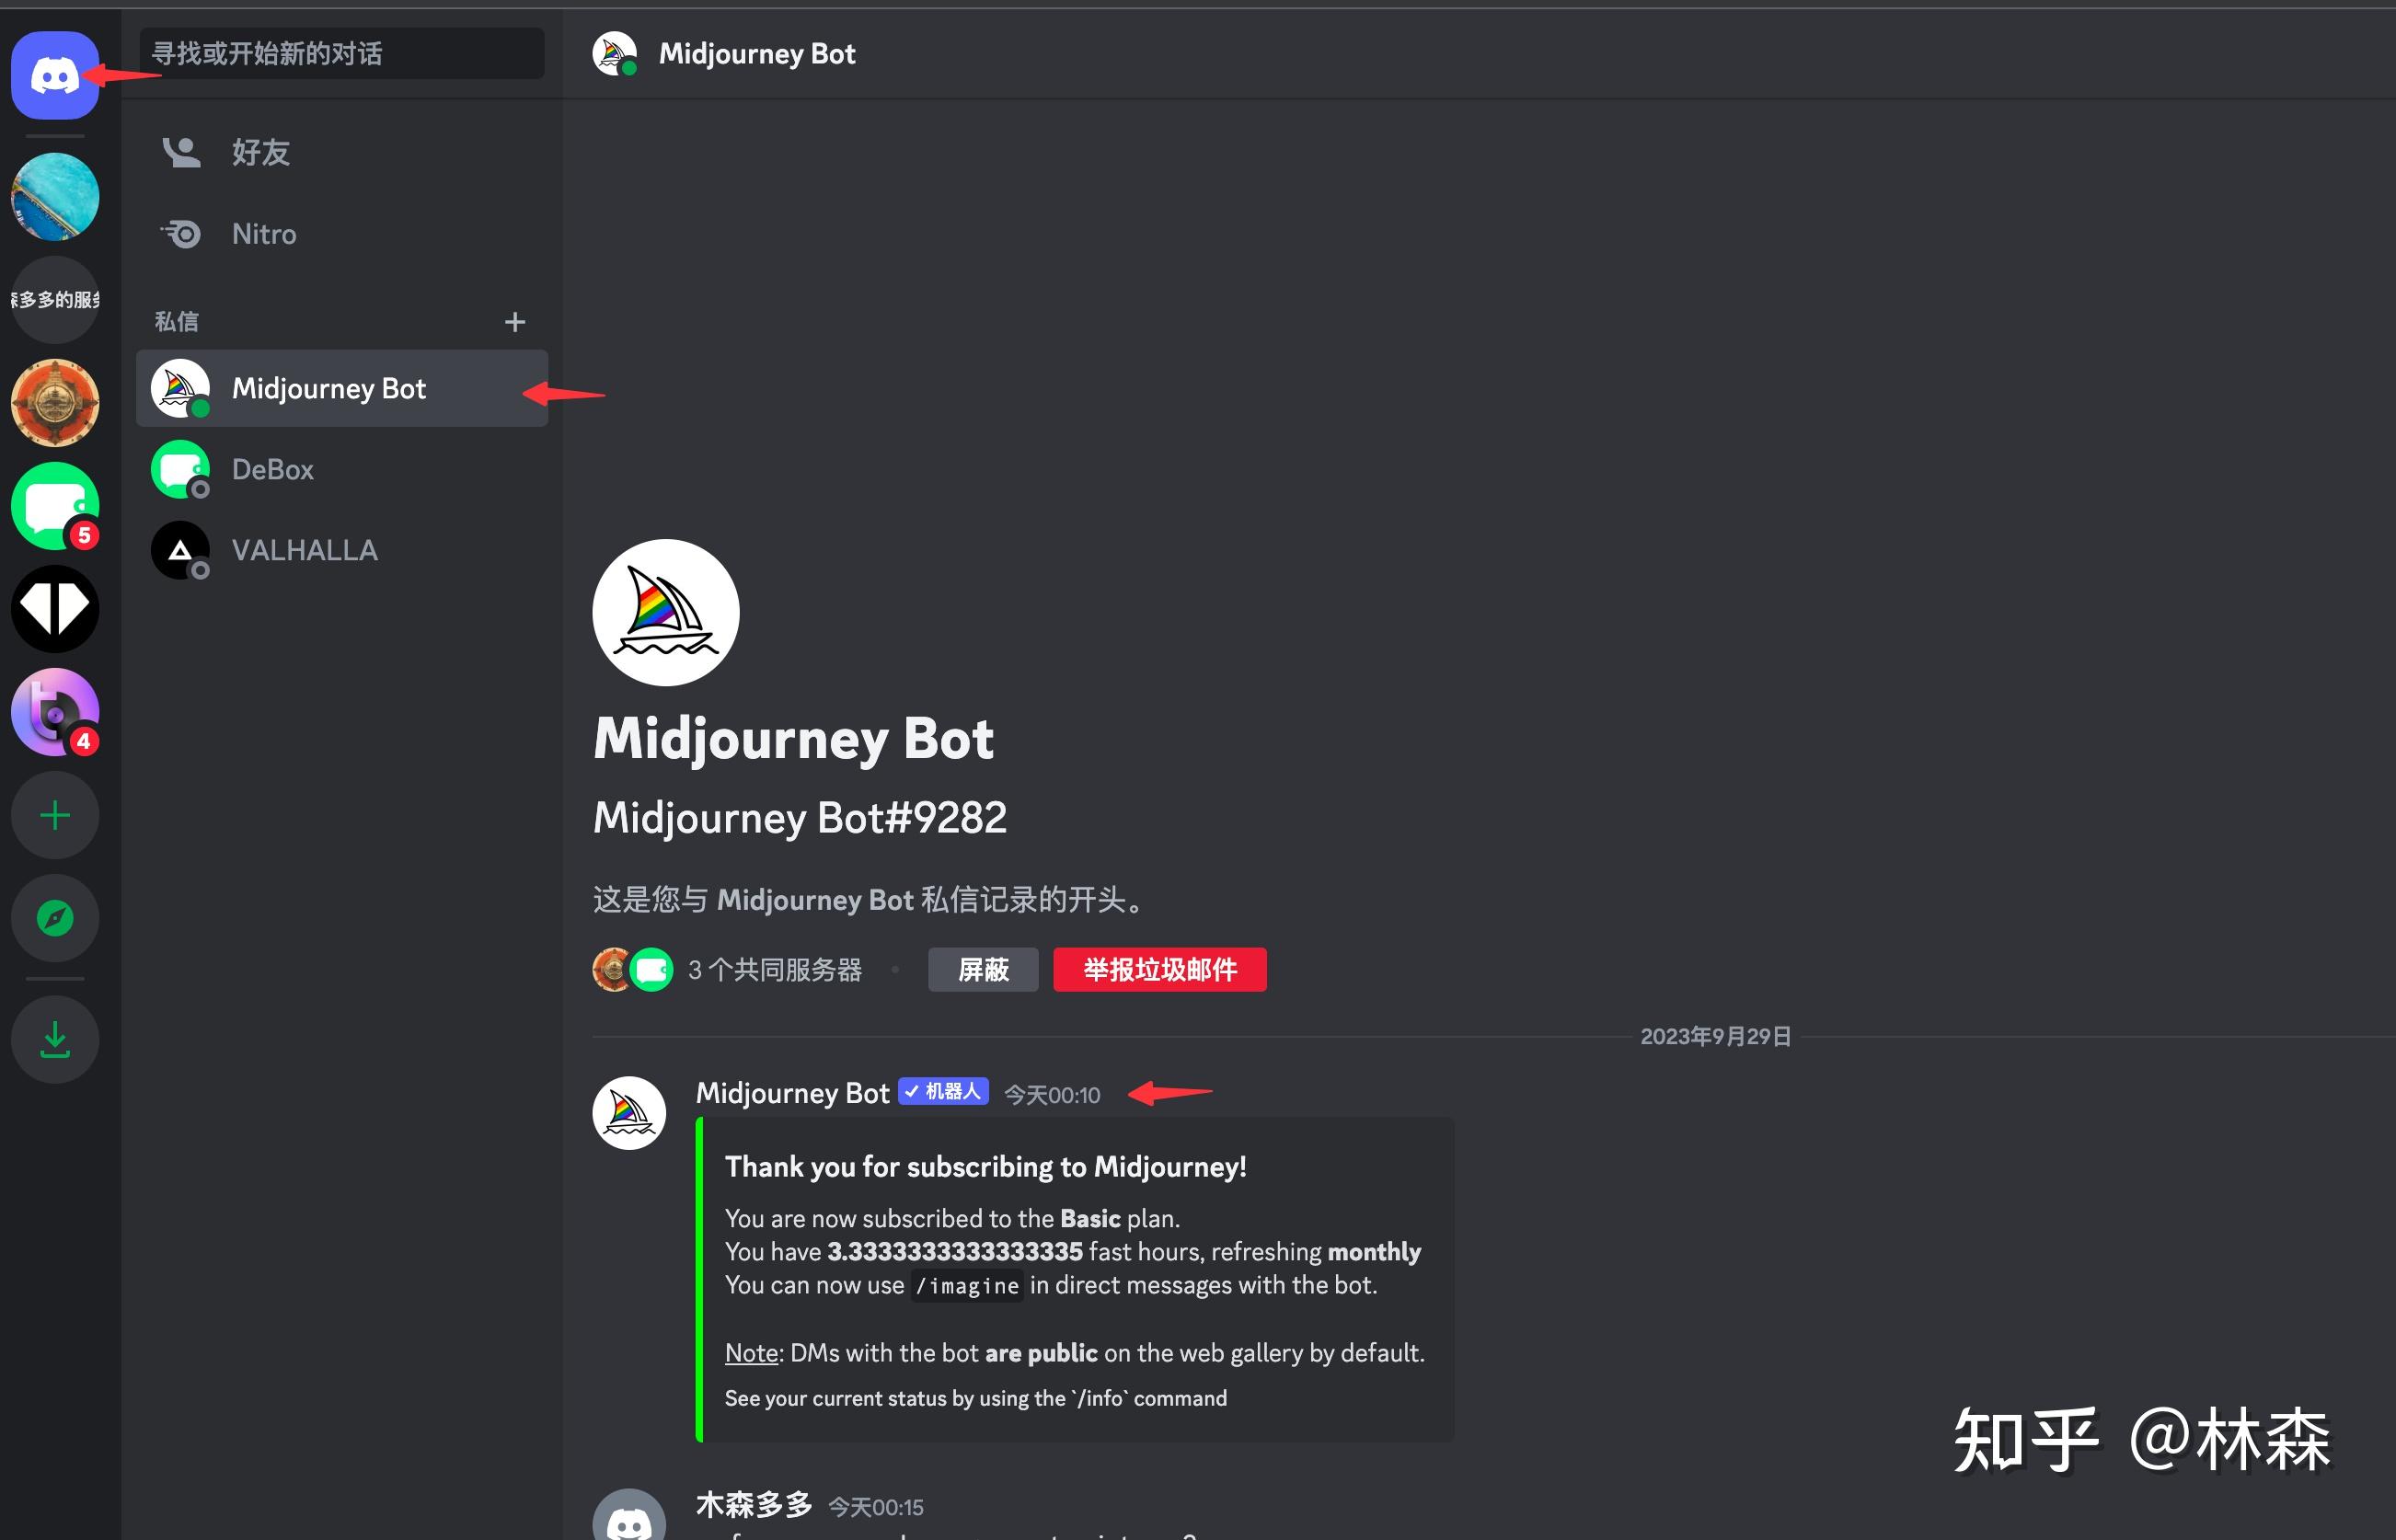Screen dimensions: 2396x1540
Task: Click the message timestamp 今天00:10
Action: pos(1052,1096)
